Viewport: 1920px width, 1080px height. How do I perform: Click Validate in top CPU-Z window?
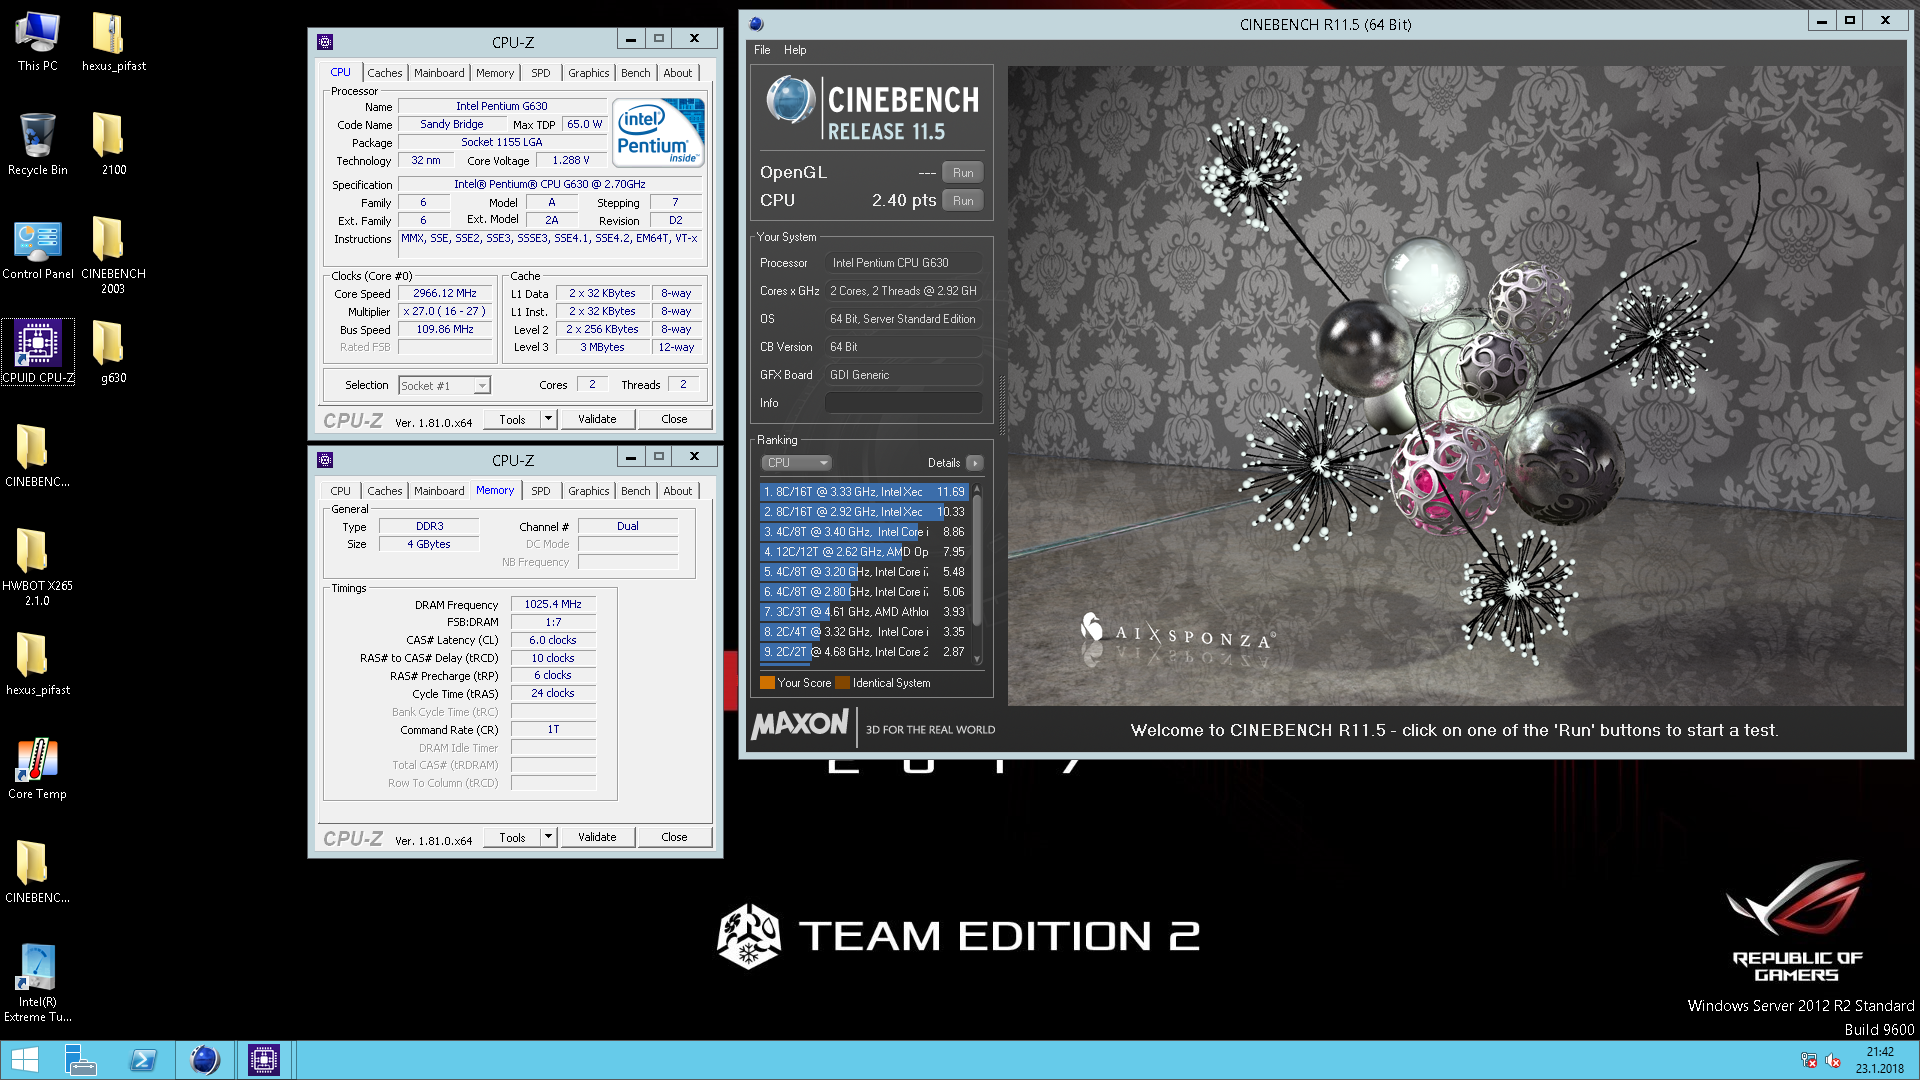tap(597, 419)
